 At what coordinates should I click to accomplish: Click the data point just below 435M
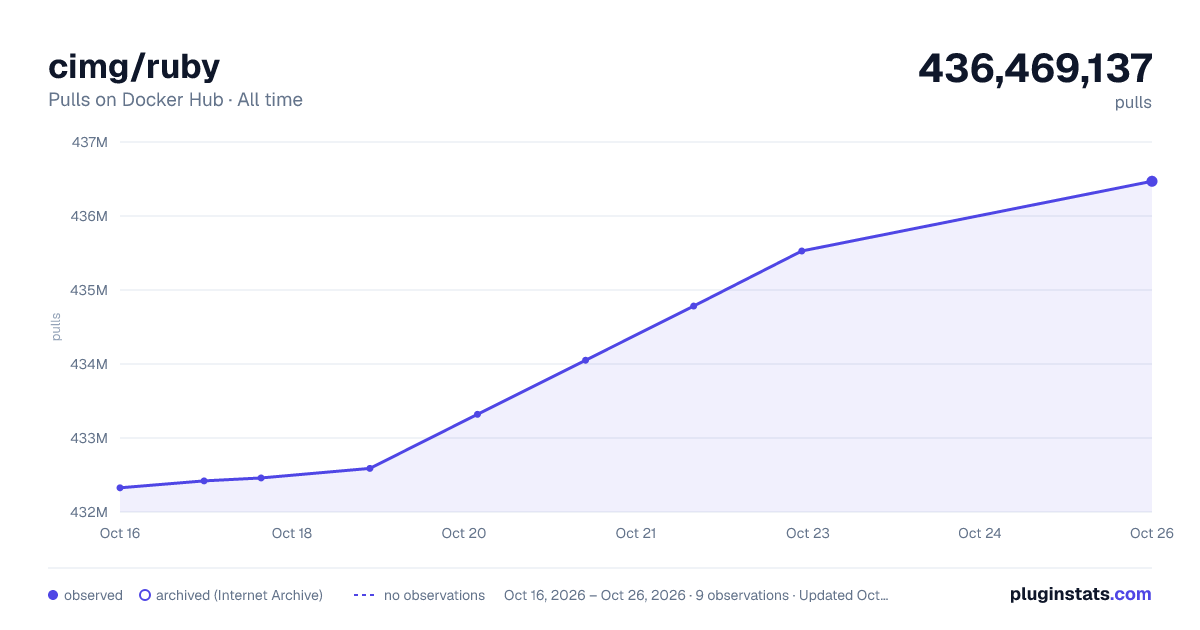click(693, 306)
